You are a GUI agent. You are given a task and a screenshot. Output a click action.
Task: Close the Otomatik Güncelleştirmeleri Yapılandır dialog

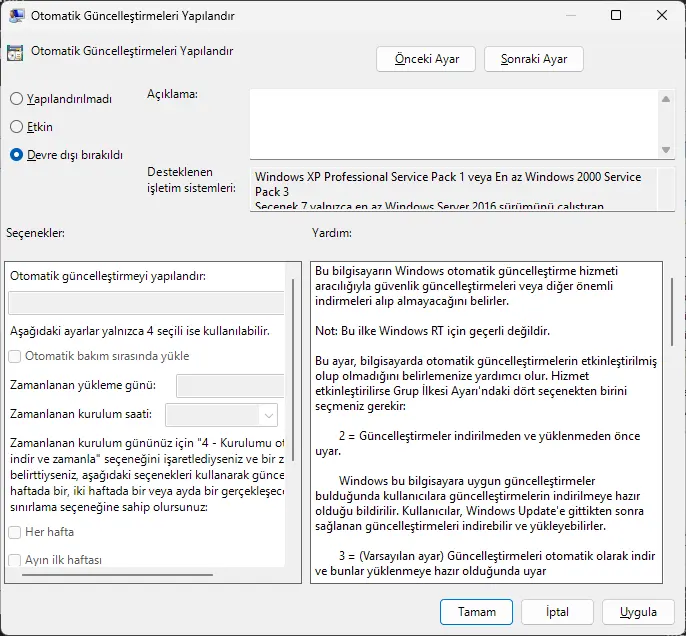click(662, 15)
